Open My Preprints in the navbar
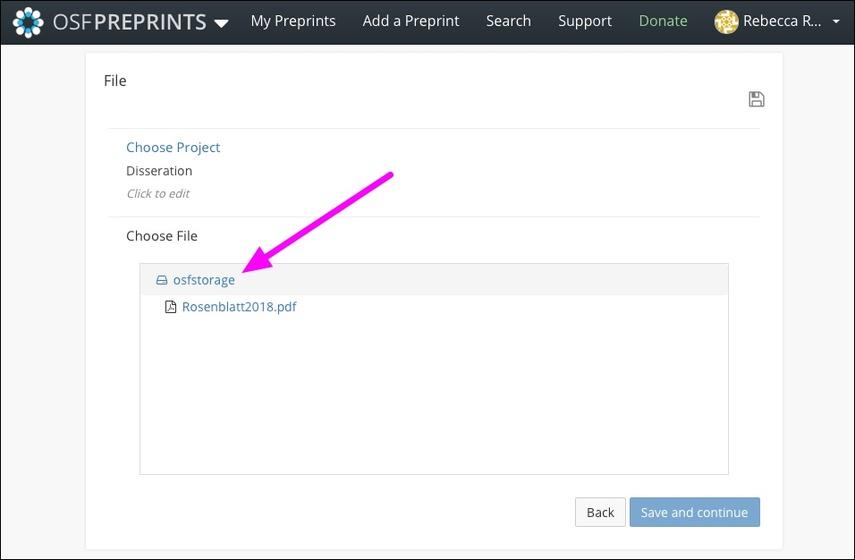Screen dimensions: 855x560 tap(293, 21)
